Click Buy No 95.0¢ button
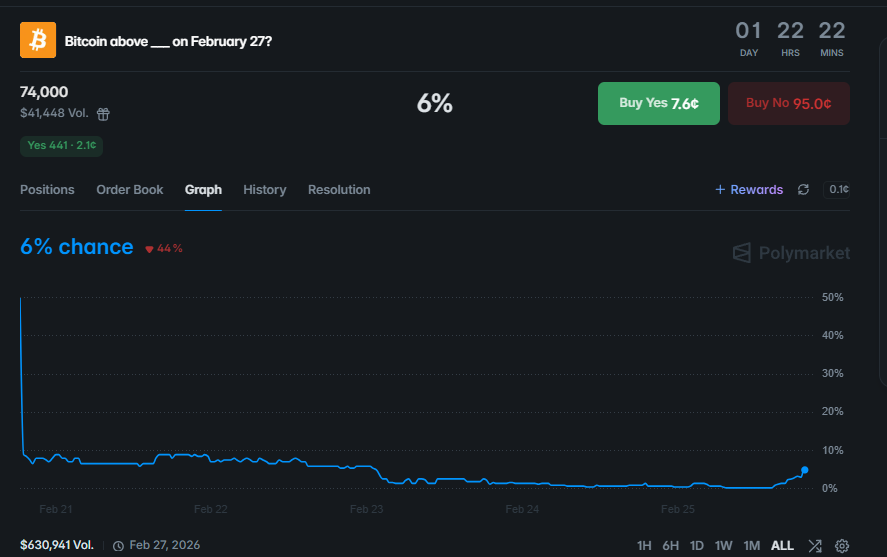The height and width of the screenshot is (557, 887). [x=789, y=103]
